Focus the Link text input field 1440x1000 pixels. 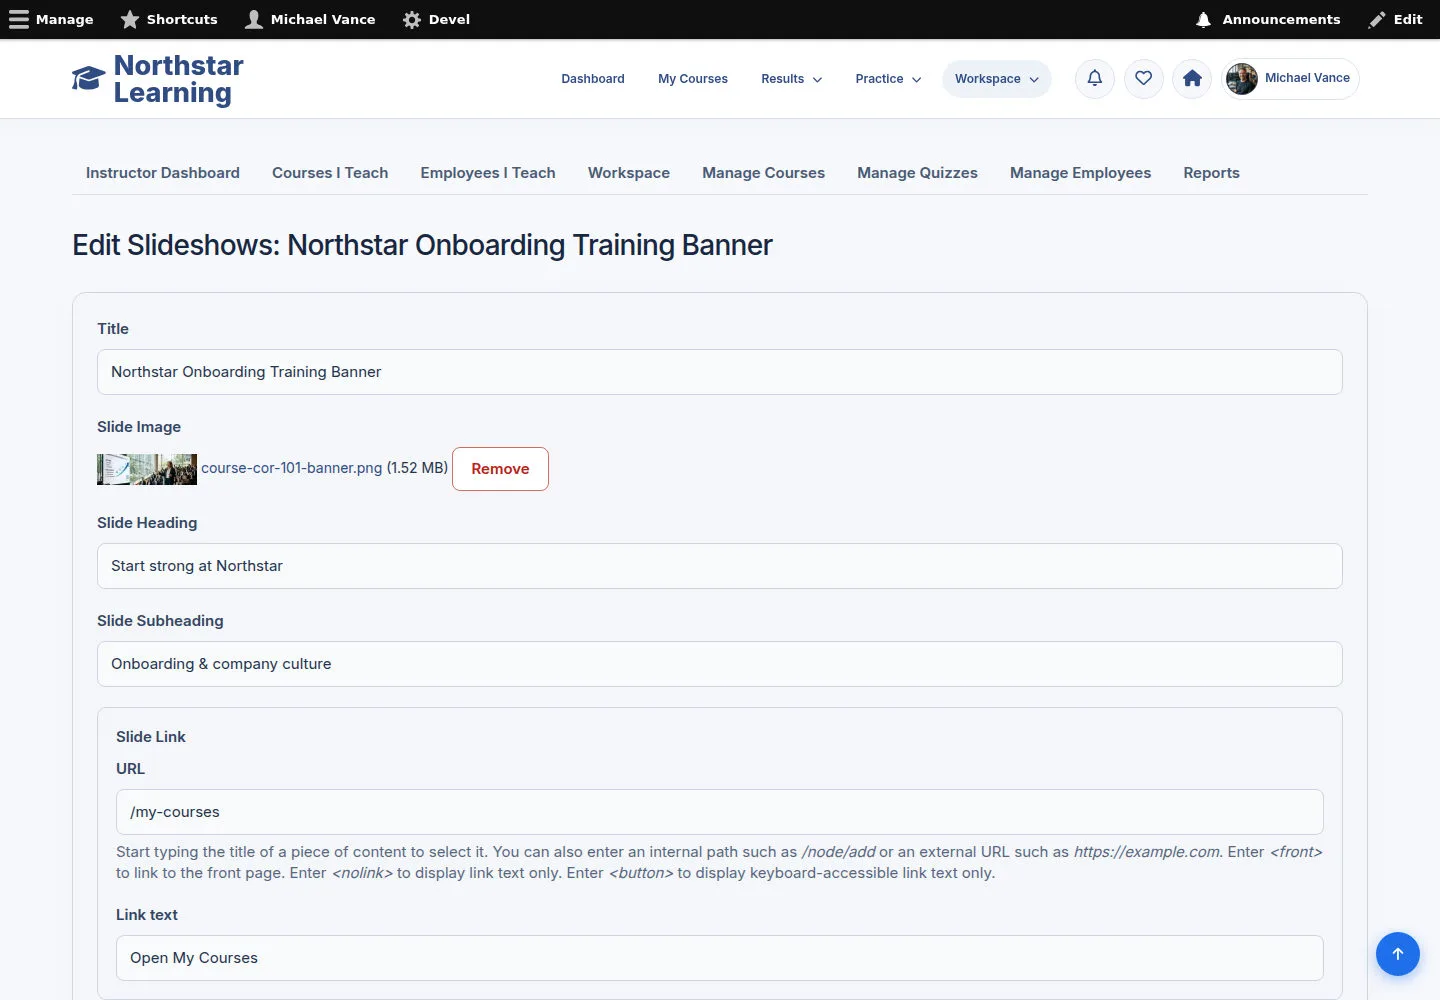(720, 958)
